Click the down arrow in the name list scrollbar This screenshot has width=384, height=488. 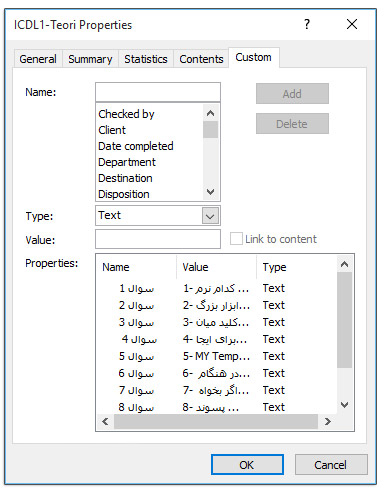click(210, 192)
